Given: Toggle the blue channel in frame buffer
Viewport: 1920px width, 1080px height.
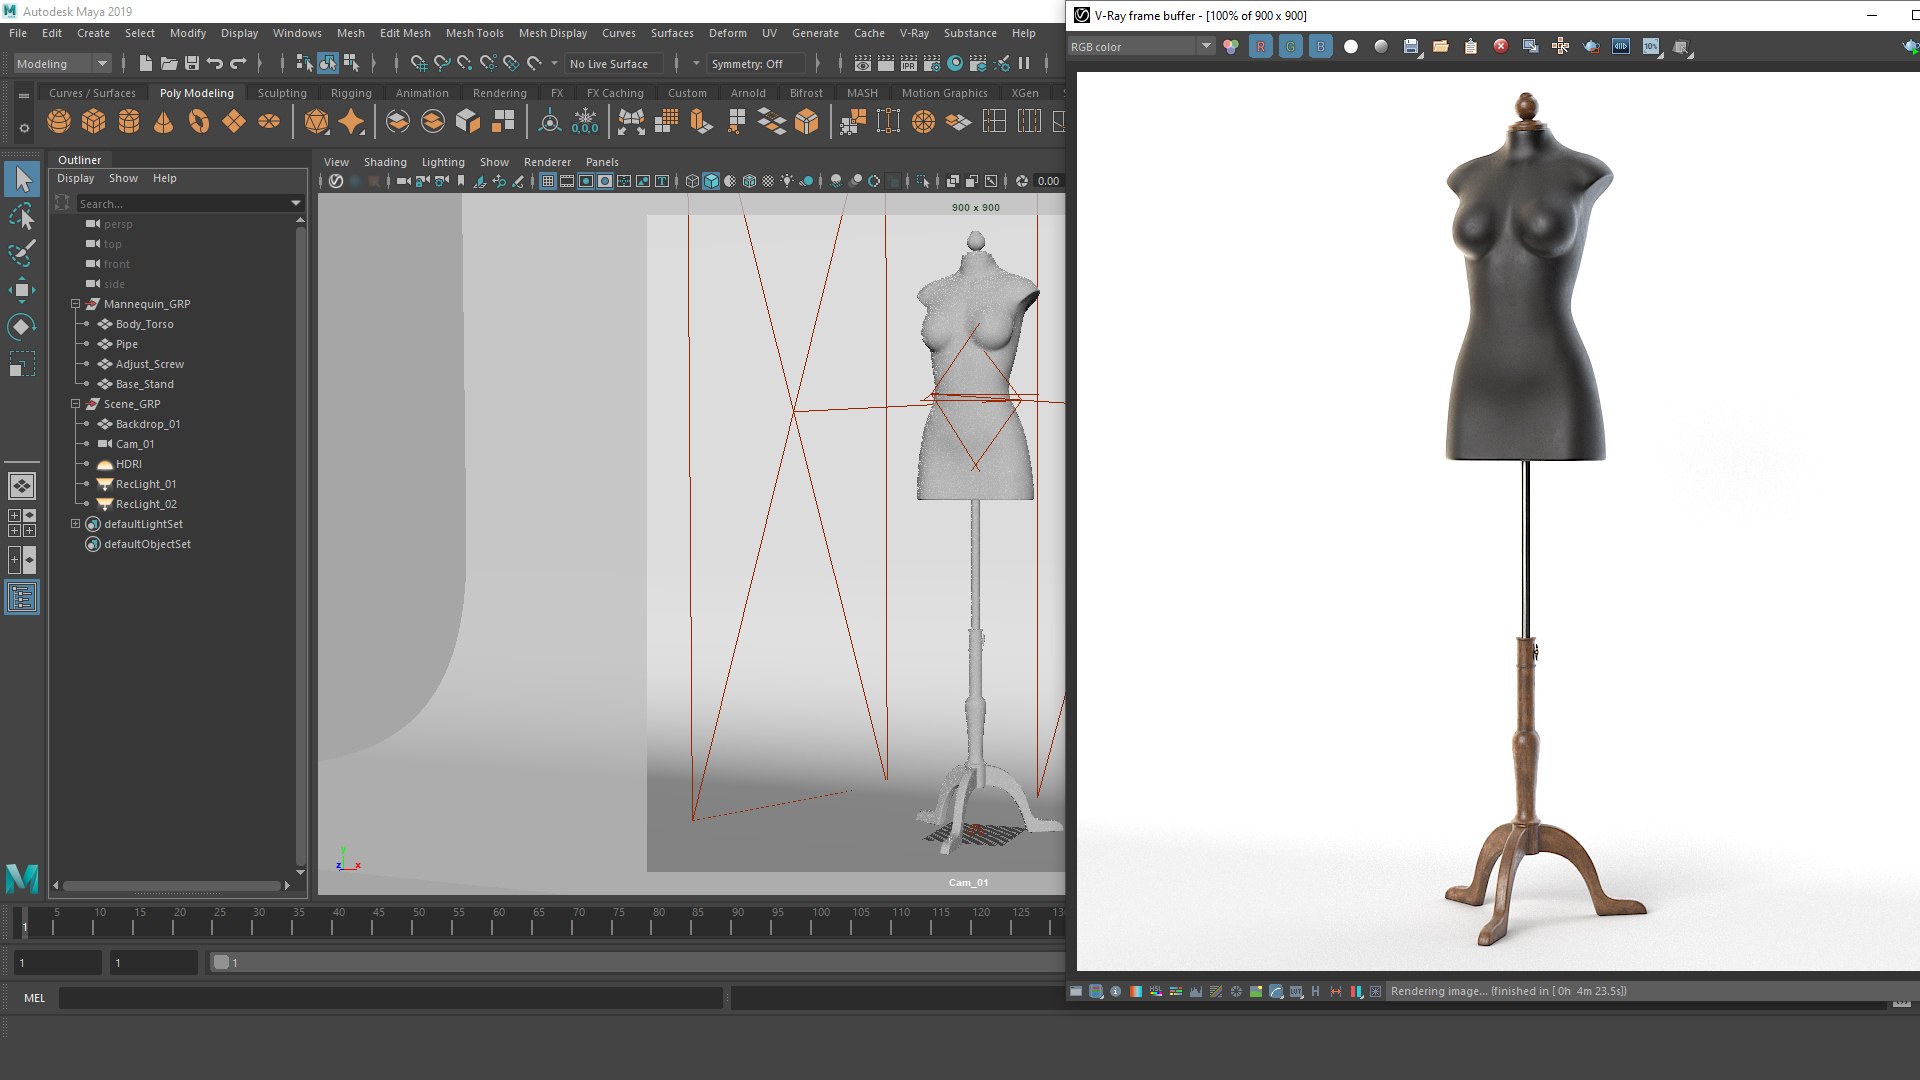Looking at the screenshot, I should [1320, 47].
